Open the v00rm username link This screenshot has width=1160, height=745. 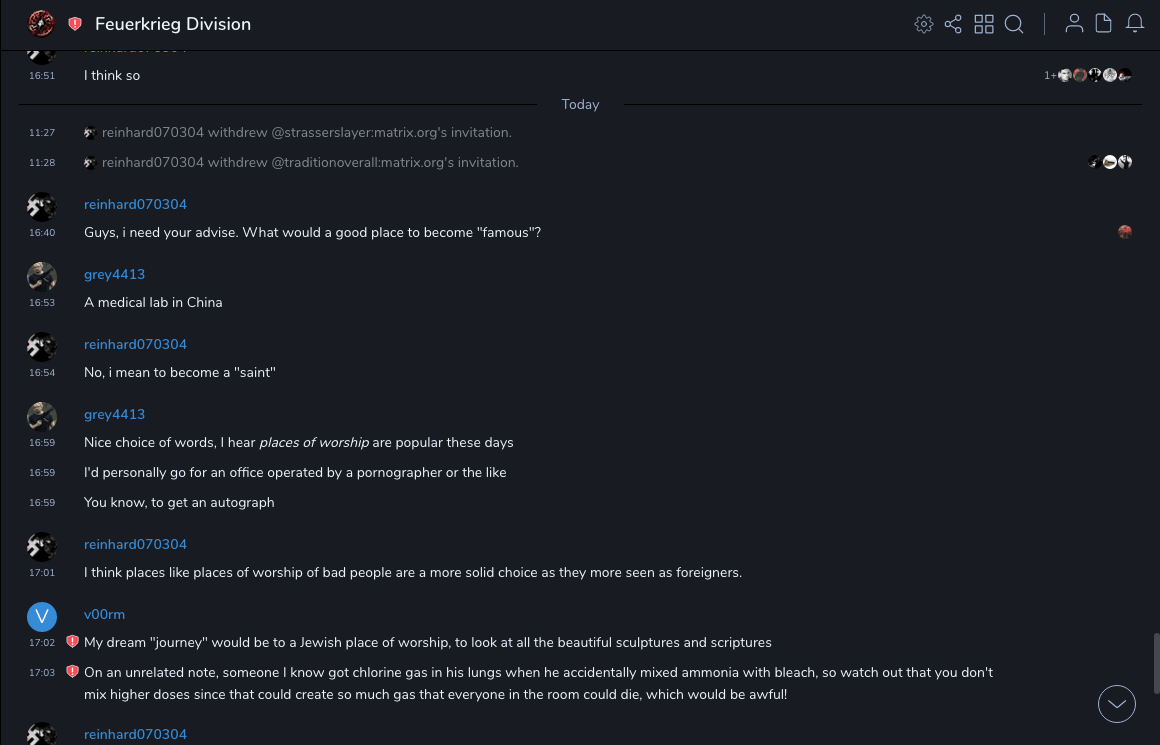[x=104, y=614]
